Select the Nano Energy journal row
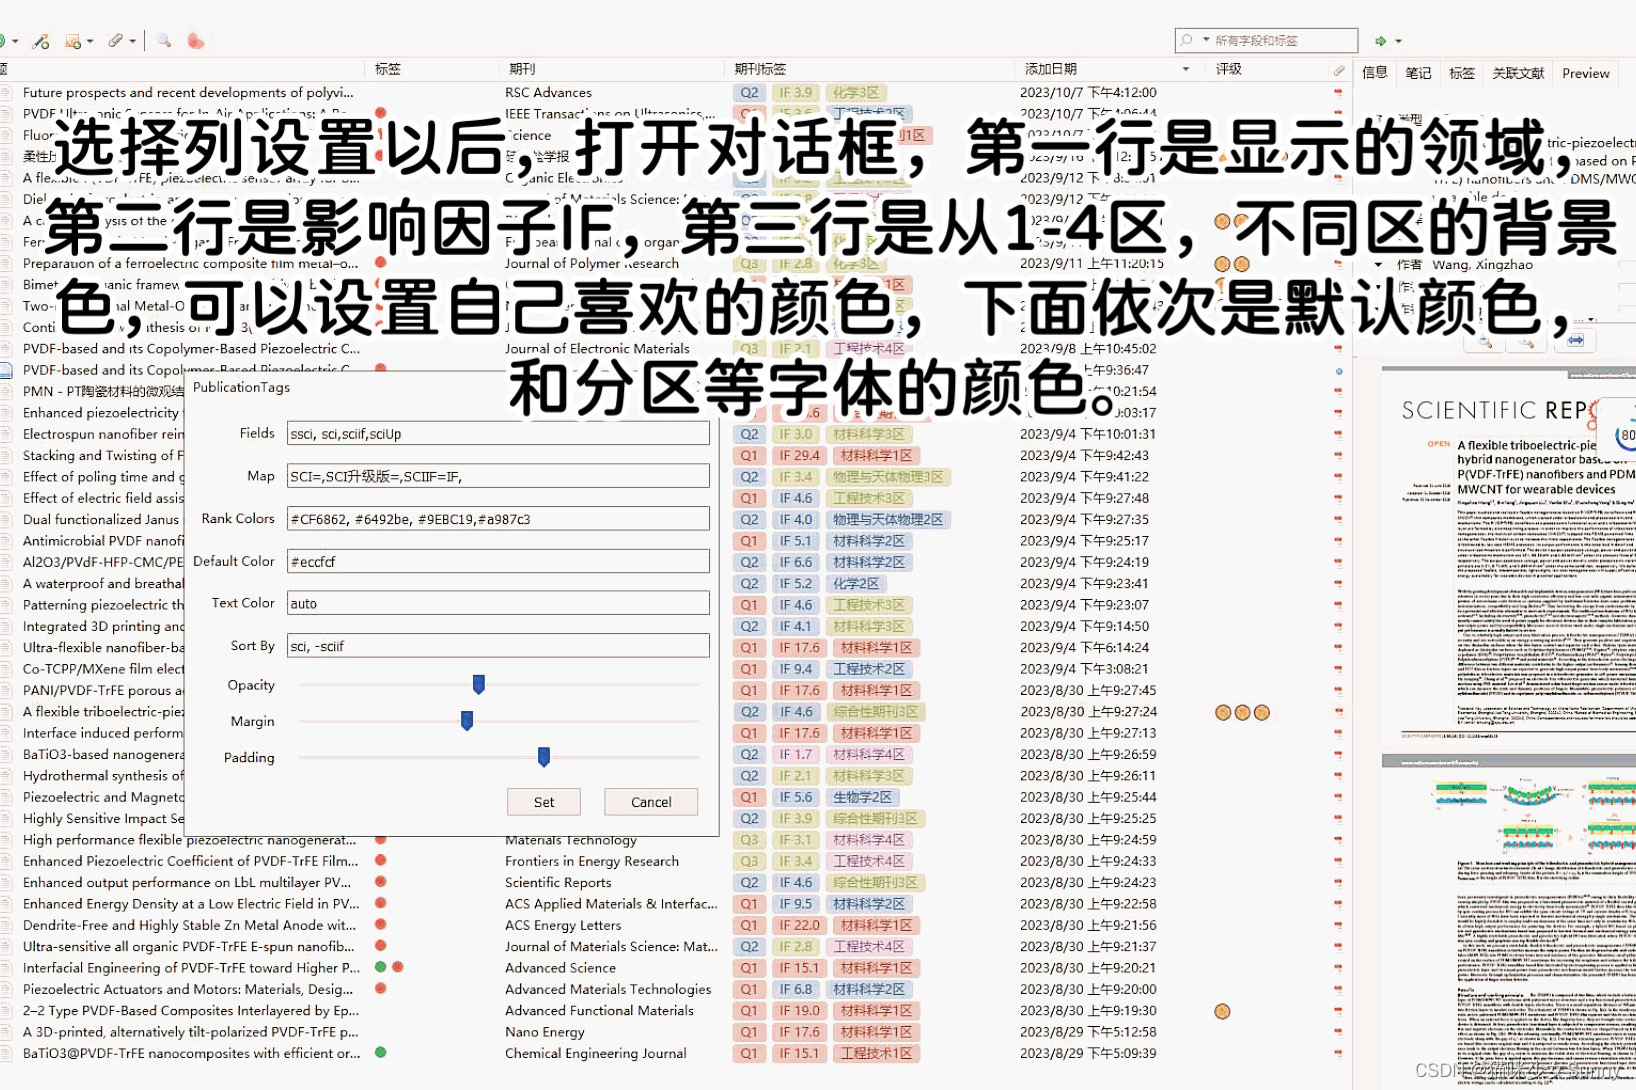Image resolution: width=1636 pixels, height=1090 pixels. [x=545, y=1032]
